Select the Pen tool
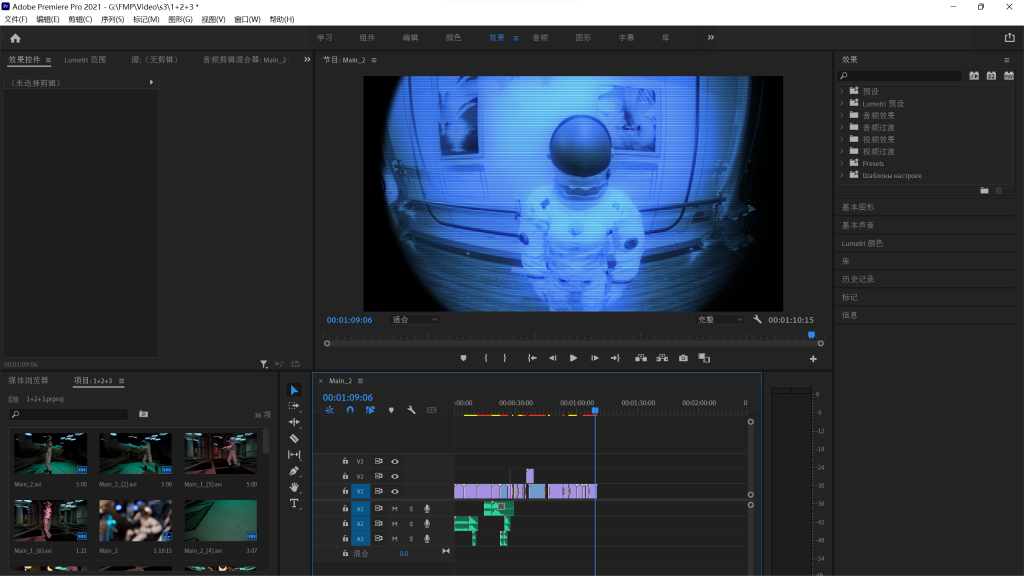Screen dimensions: 1024x576 tap(294, 471)
